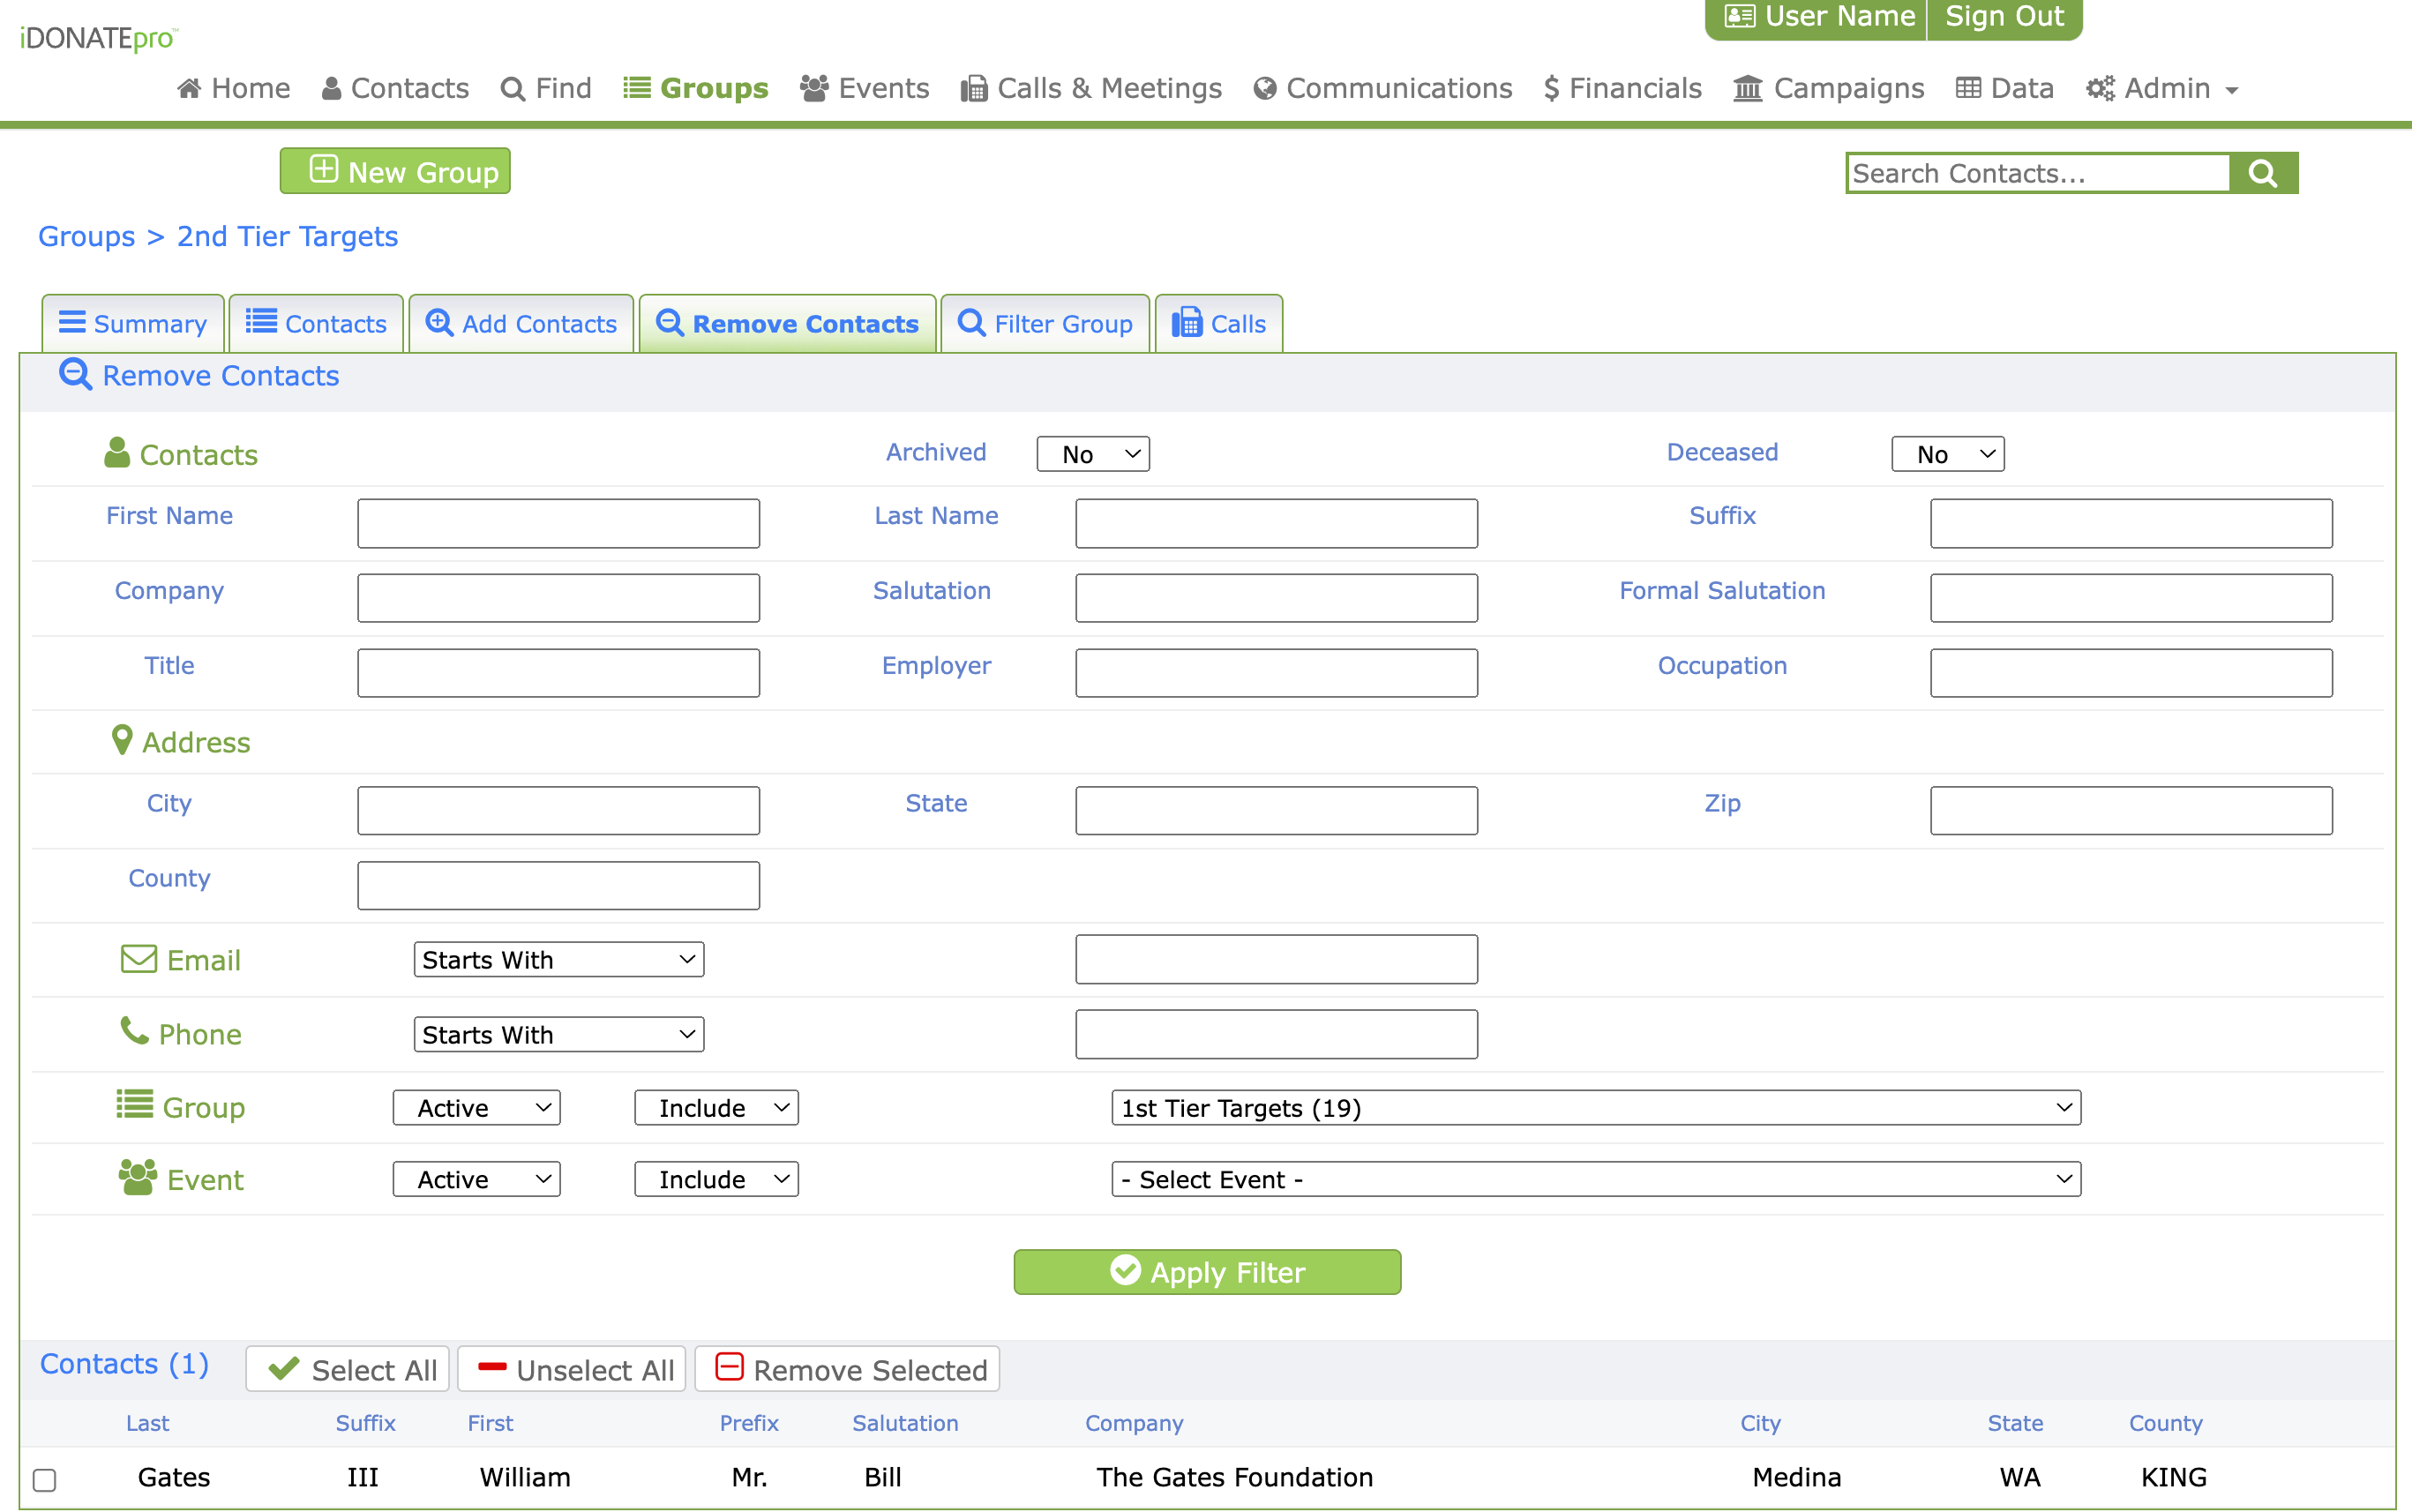2412x1512 pixels.
Task: Check the Gates contact row checkbox
Action: coord(44,1479)
